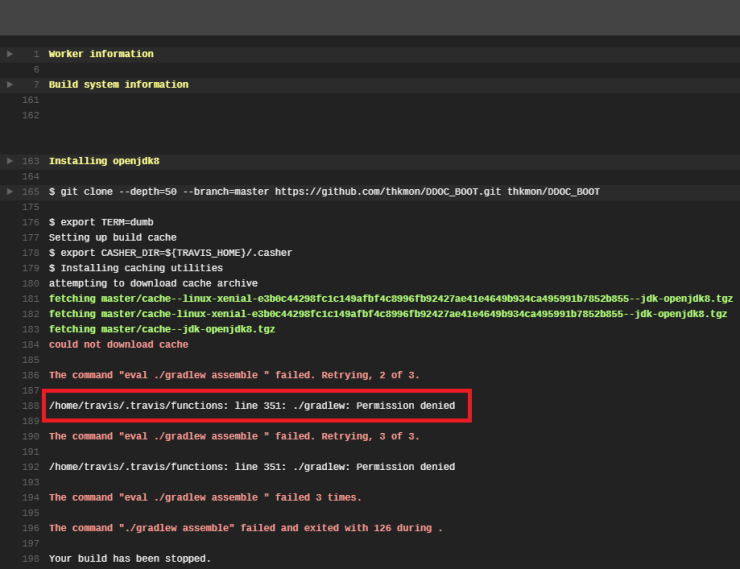Expand the Build system information arrow

point(10,85)
